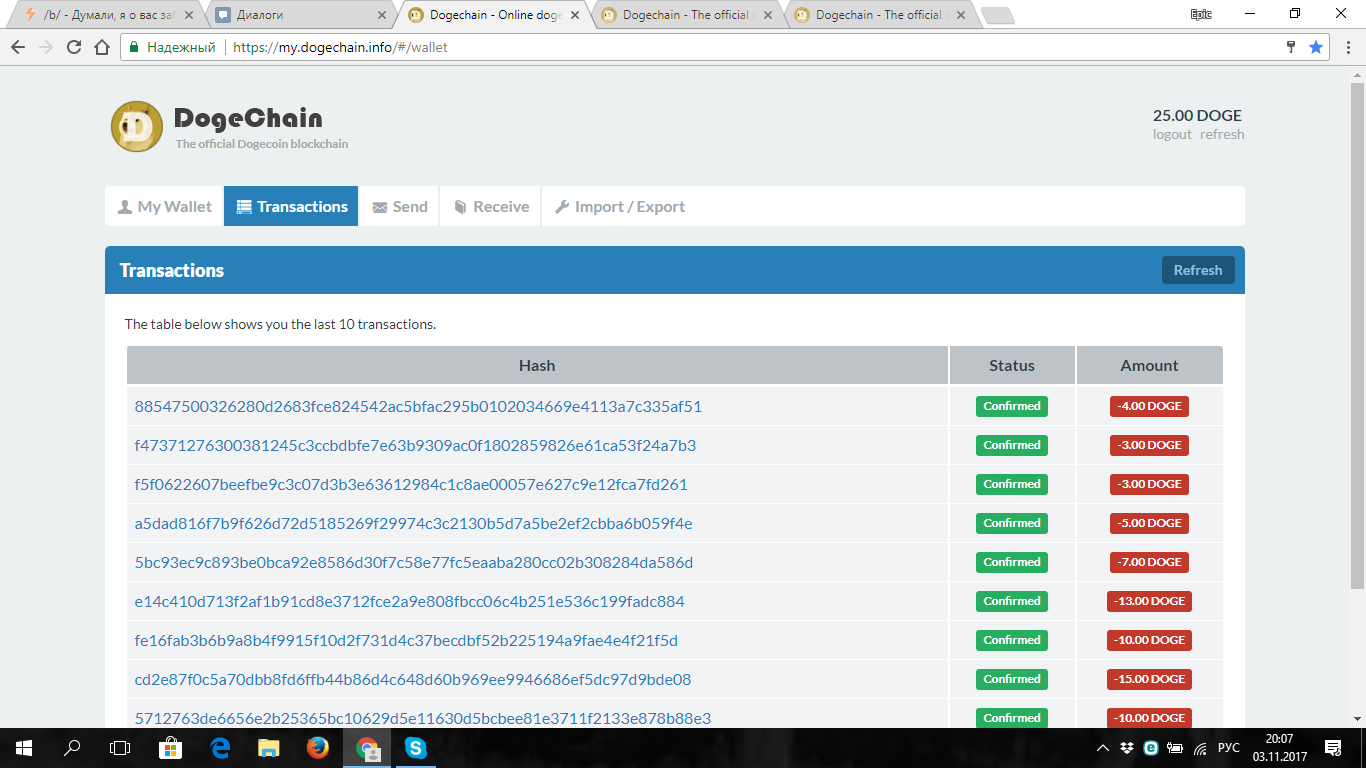
Task: Click the Amount column header
Action: pyautogui.click(x=1150, y=366)
